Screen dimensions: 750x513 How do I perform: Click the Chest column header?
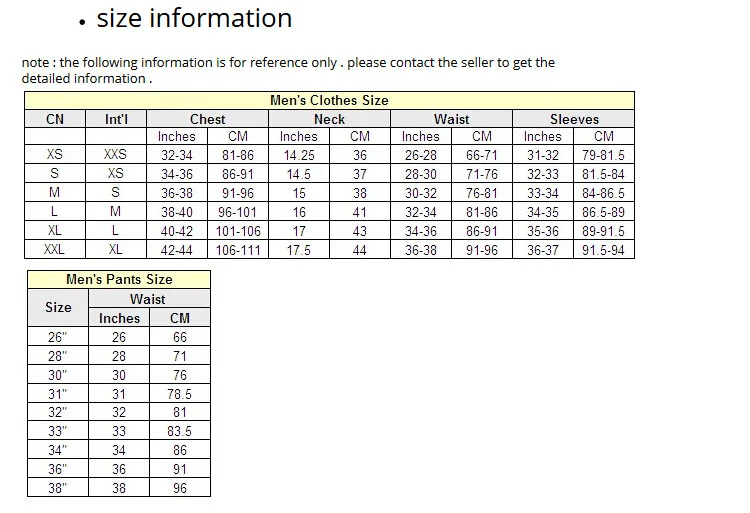(x=207, y=119)
